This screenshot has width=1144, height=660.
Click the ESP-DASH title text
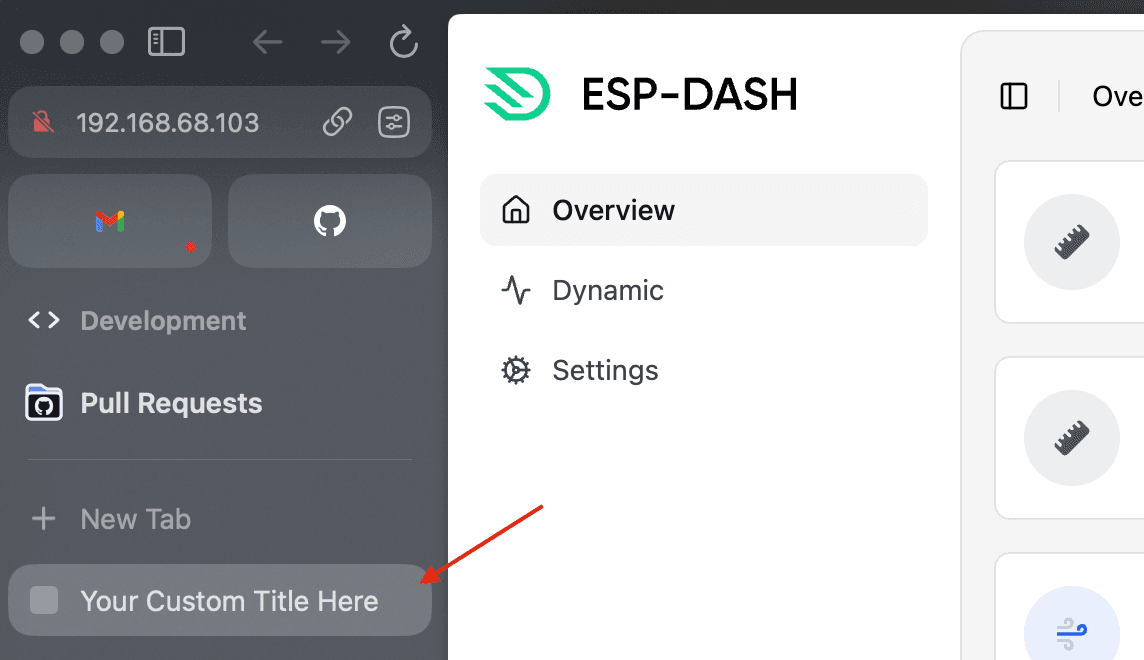pyautogui.click(x=689, y=94)
